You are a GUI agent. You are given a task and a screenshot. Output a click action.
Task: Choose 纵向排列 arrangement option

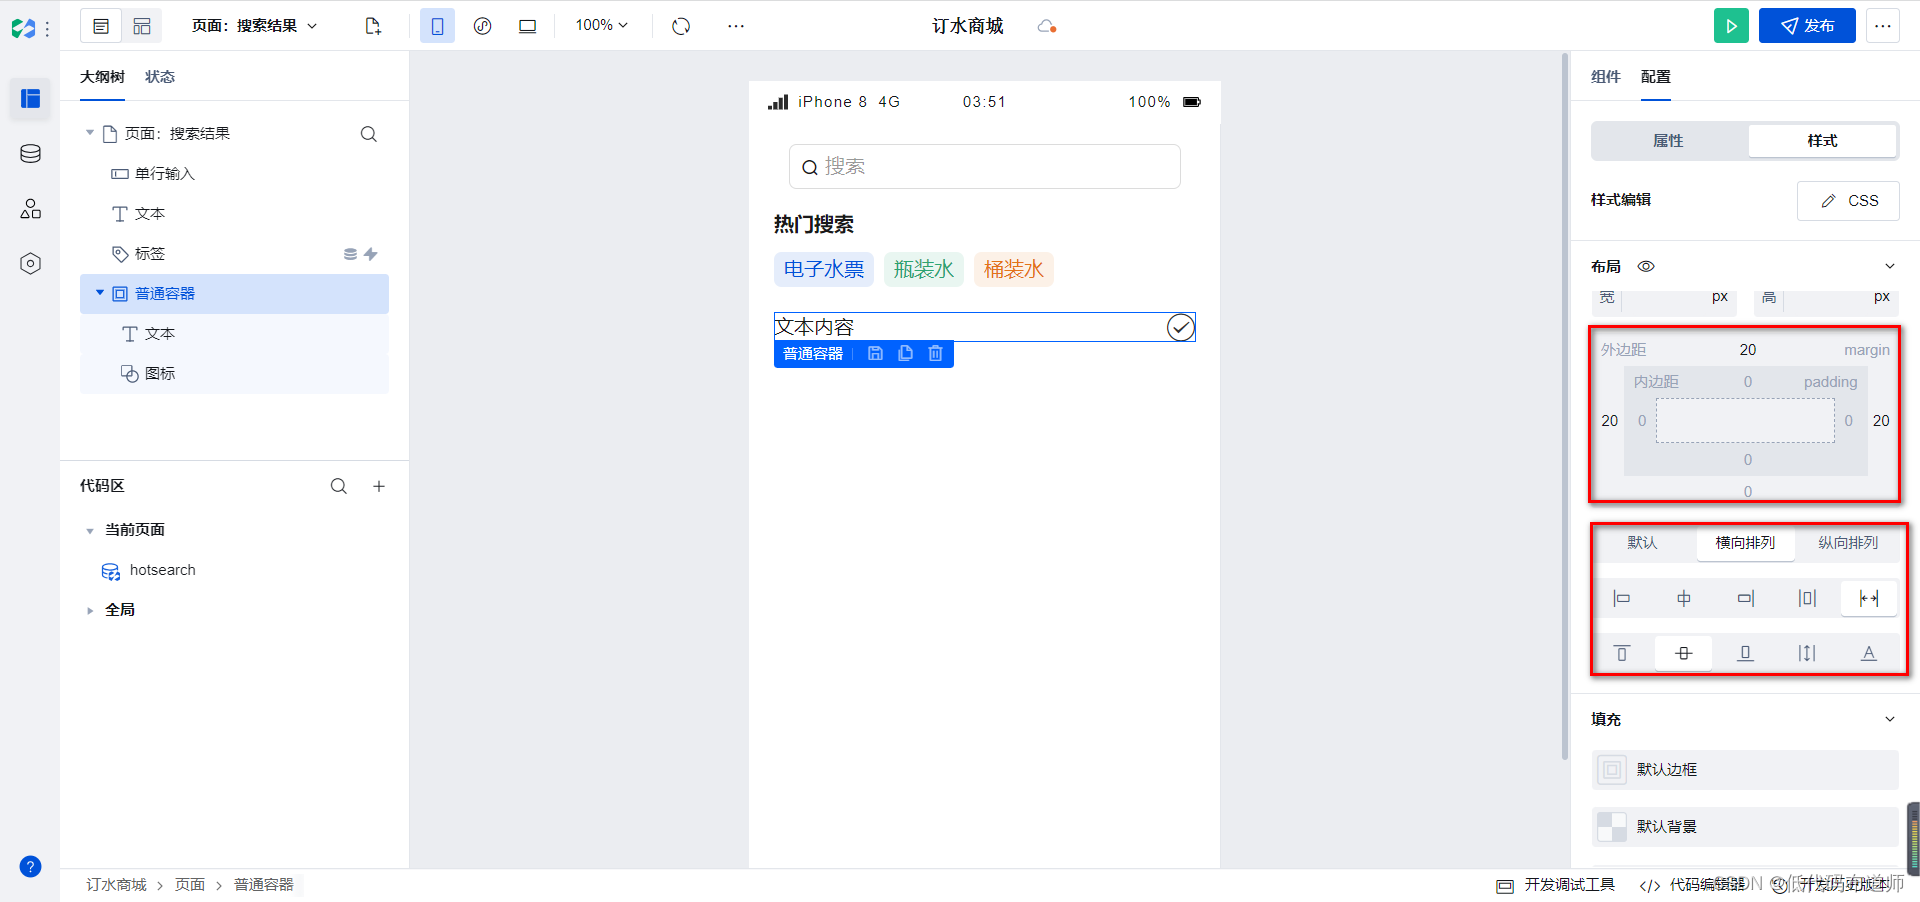(1848, 543)
